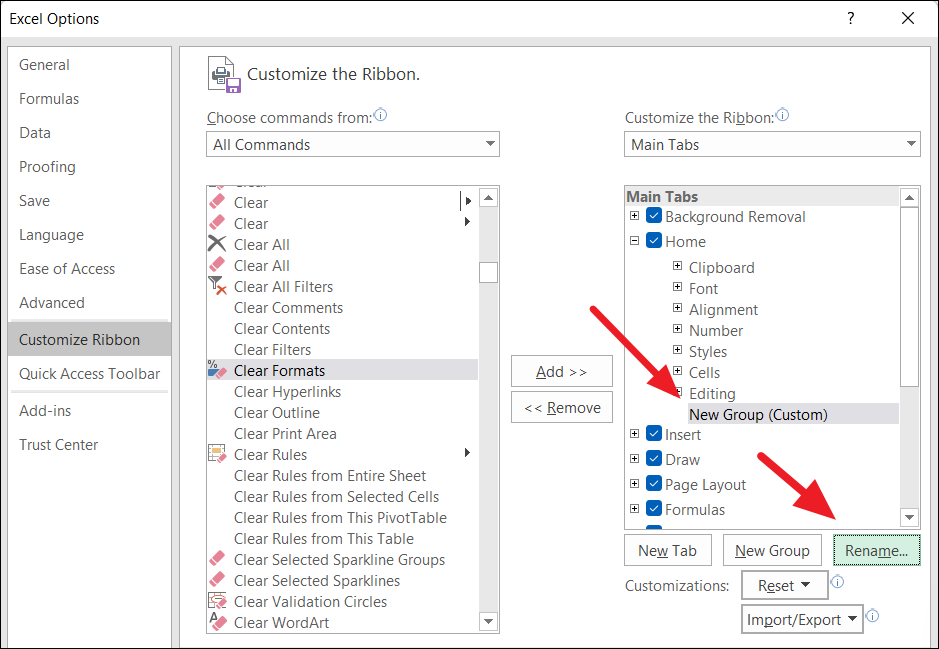Toggle the Home tab checkbox
The width and height of the screenshot is (939, 649).
point(654,241)
